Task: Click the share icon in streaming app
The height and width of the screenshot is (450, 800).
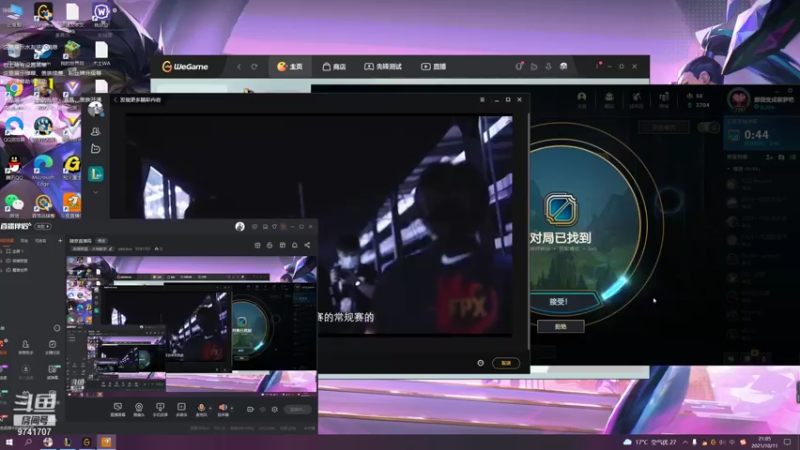Action: click(x=307, y=245)
